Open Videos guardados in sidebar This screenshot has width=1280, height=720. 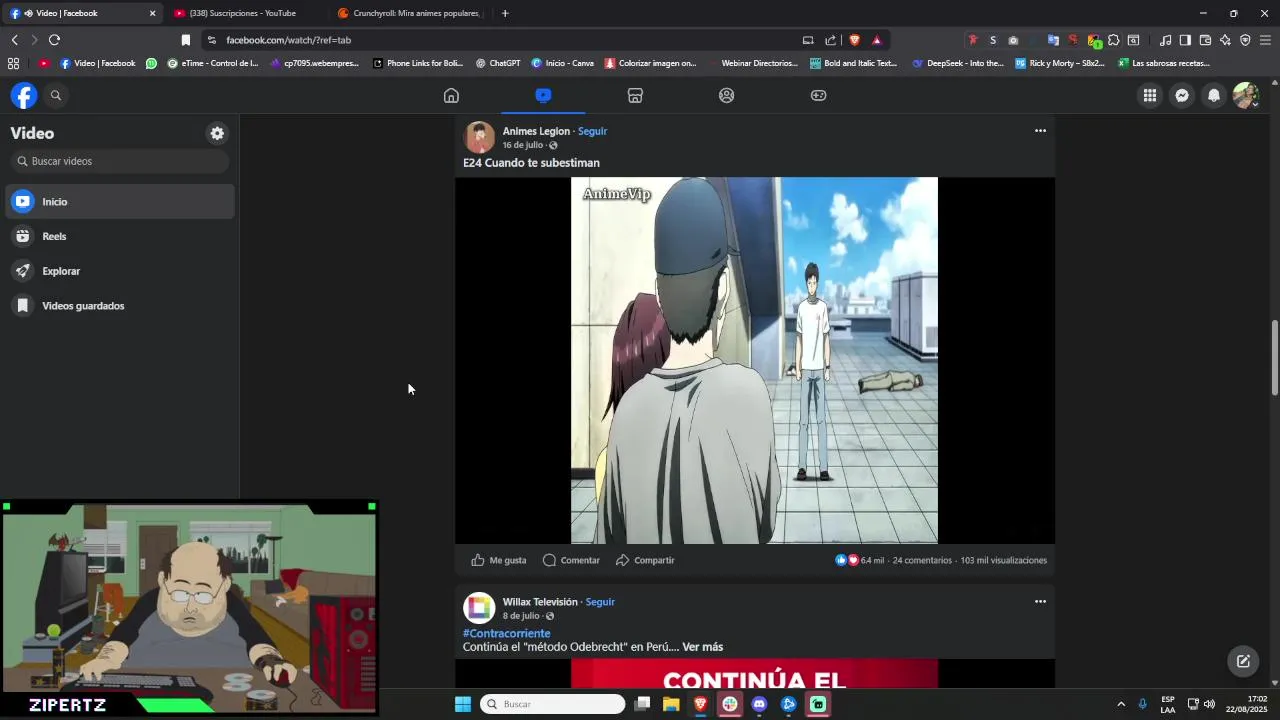tap(120, 306)
